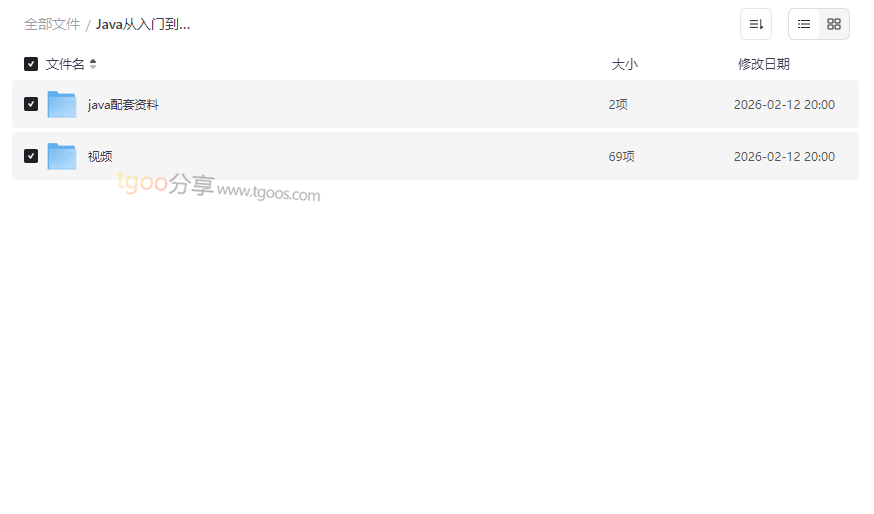
Task: Toggle the select-all files checkbox
Action: (31, 64)
